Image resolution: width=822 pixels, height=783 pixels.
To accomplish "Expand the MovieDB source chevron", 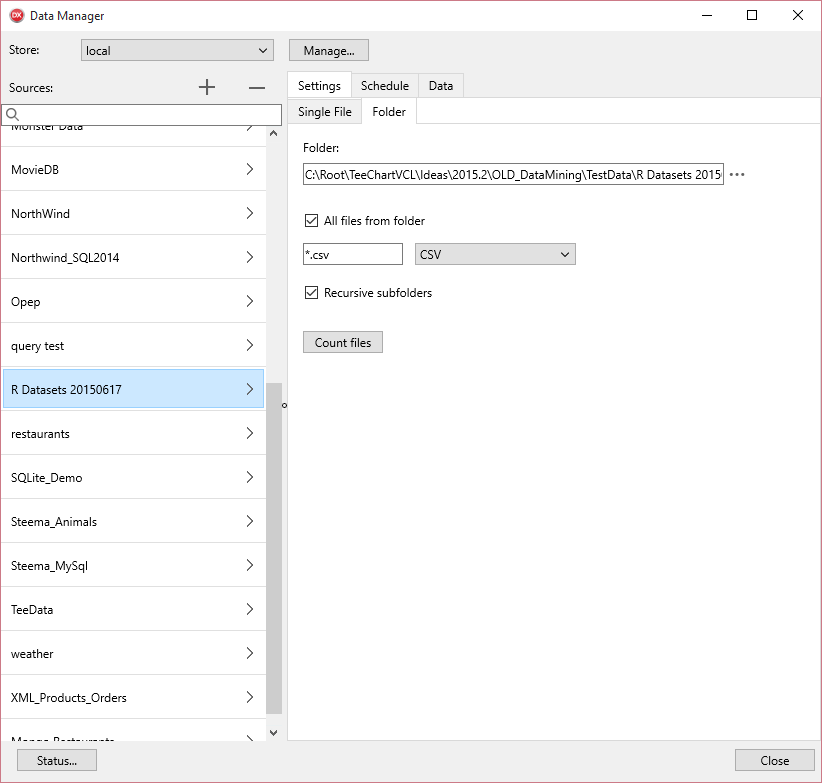I will [x=250, y=169].
